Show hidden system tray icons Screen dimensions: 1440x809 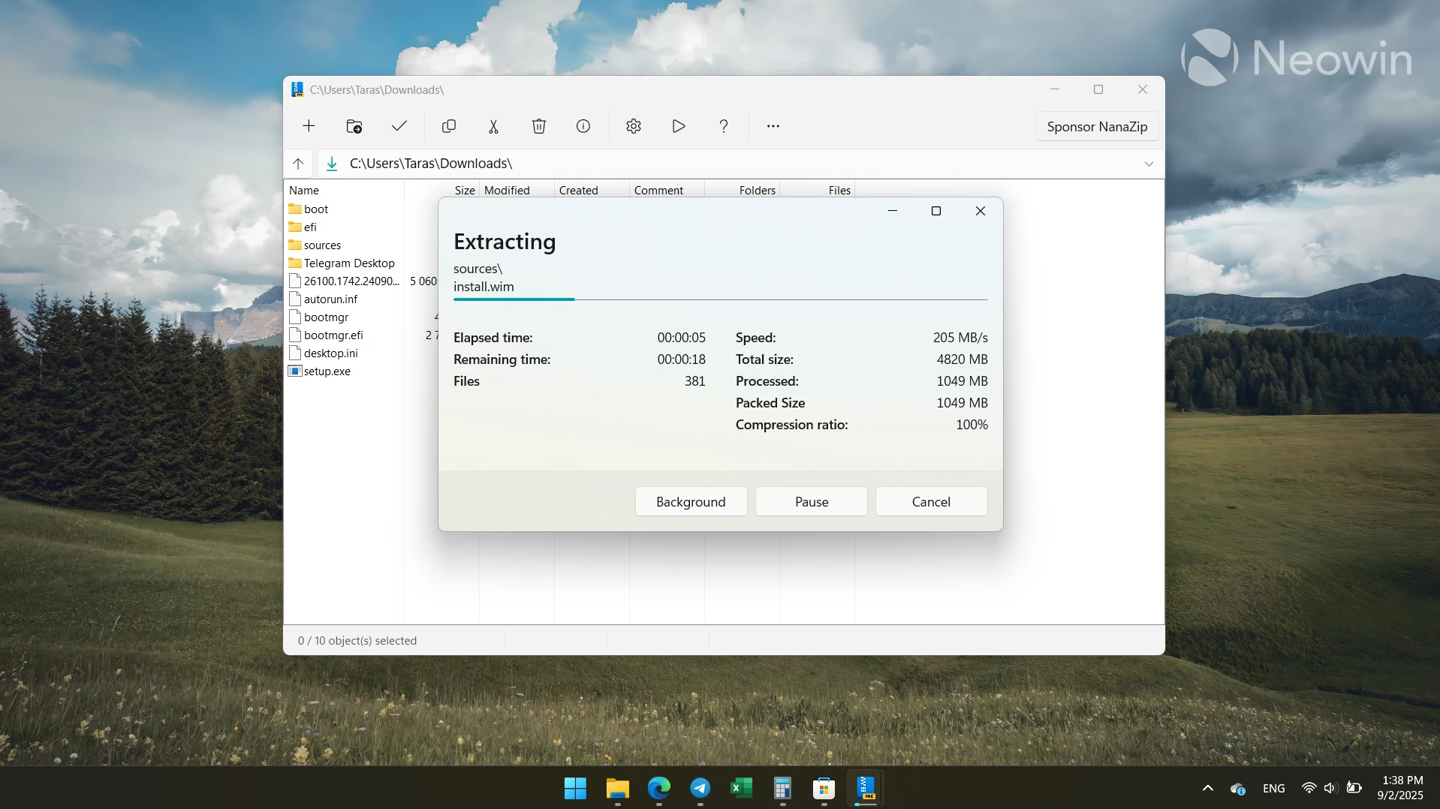[1207, 788]
